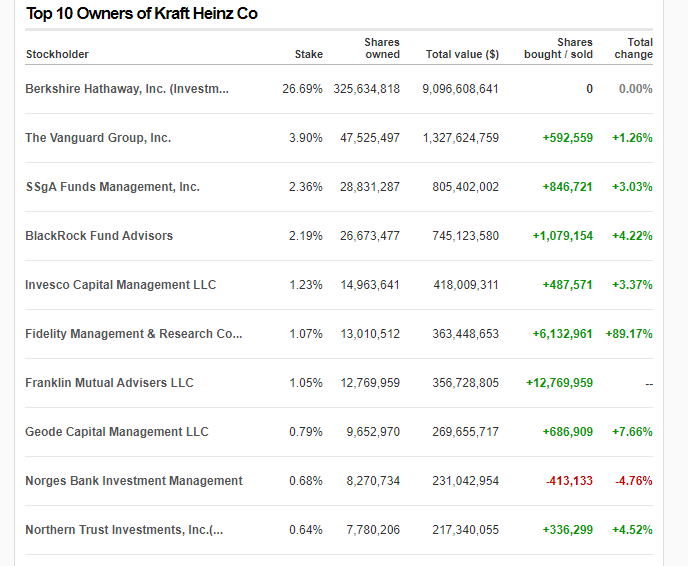Select the +336,299 shares bought value

pos(568,530)
